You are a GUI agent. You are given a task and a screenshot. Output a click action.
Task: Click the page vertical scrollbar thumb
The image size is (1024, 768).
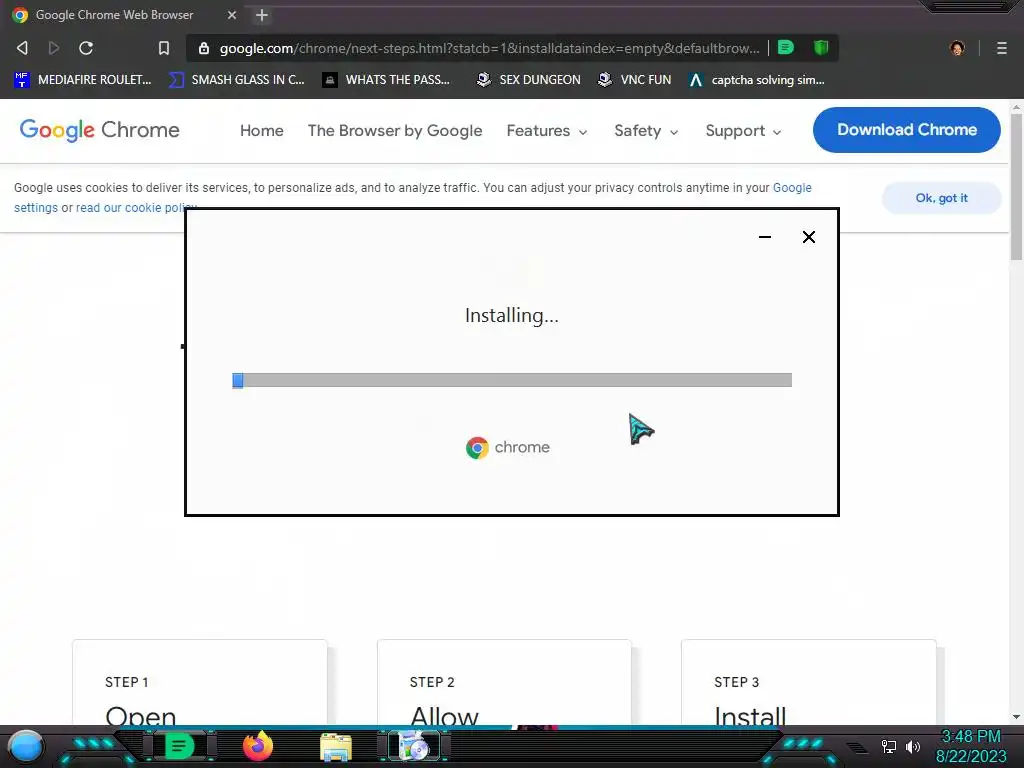(1016, 187)
